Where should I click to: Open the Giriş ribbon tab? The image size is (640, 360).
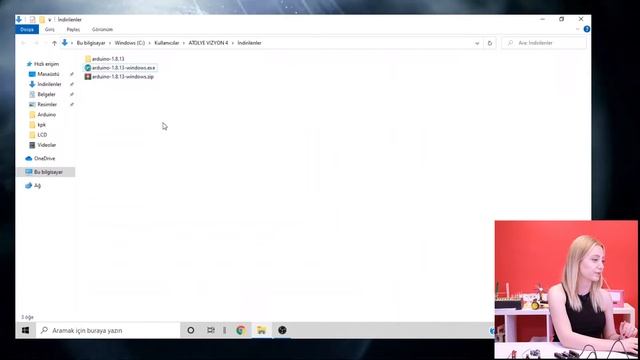tap(50, 29)
